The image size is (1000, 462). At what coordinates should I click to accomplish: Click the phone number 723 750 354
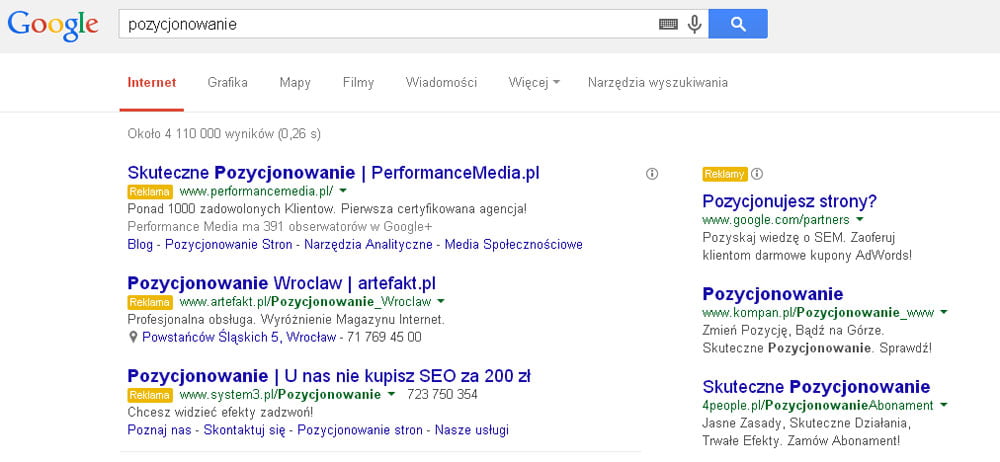442,394
